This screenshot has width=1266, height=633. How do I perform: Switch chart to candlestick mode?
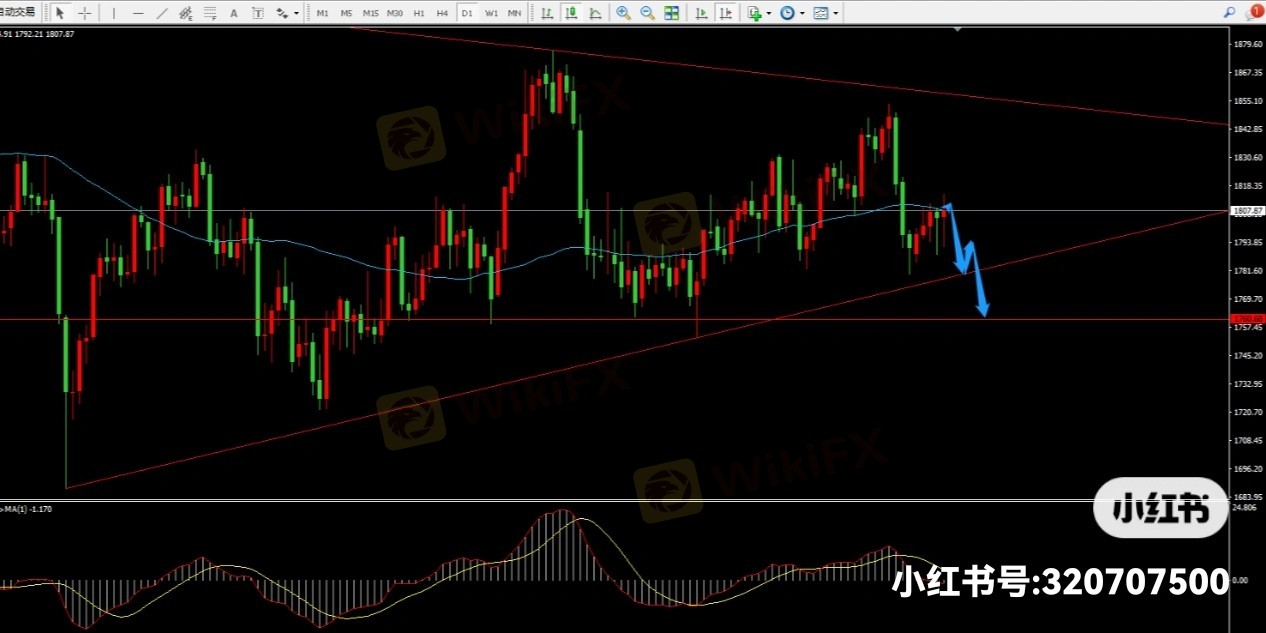pos(570,13)
